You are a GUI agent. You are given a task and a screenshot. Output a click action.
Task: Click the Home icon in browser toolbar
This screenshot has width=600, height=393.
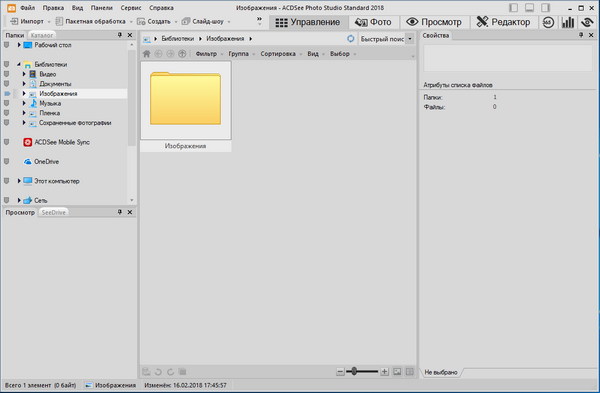[x=147, y=54]
